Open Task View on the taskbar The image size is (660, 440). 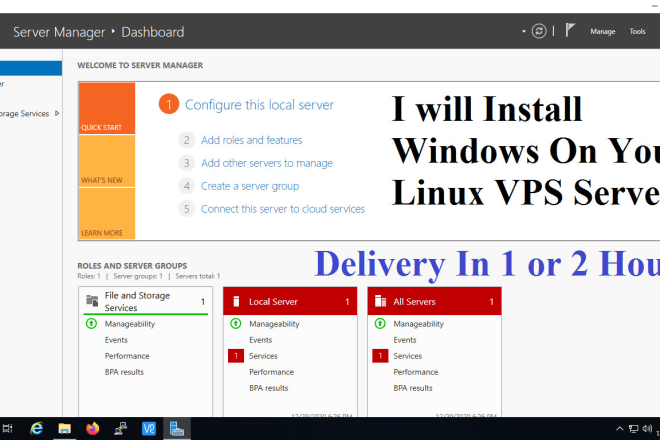click(x=8, y=429)
